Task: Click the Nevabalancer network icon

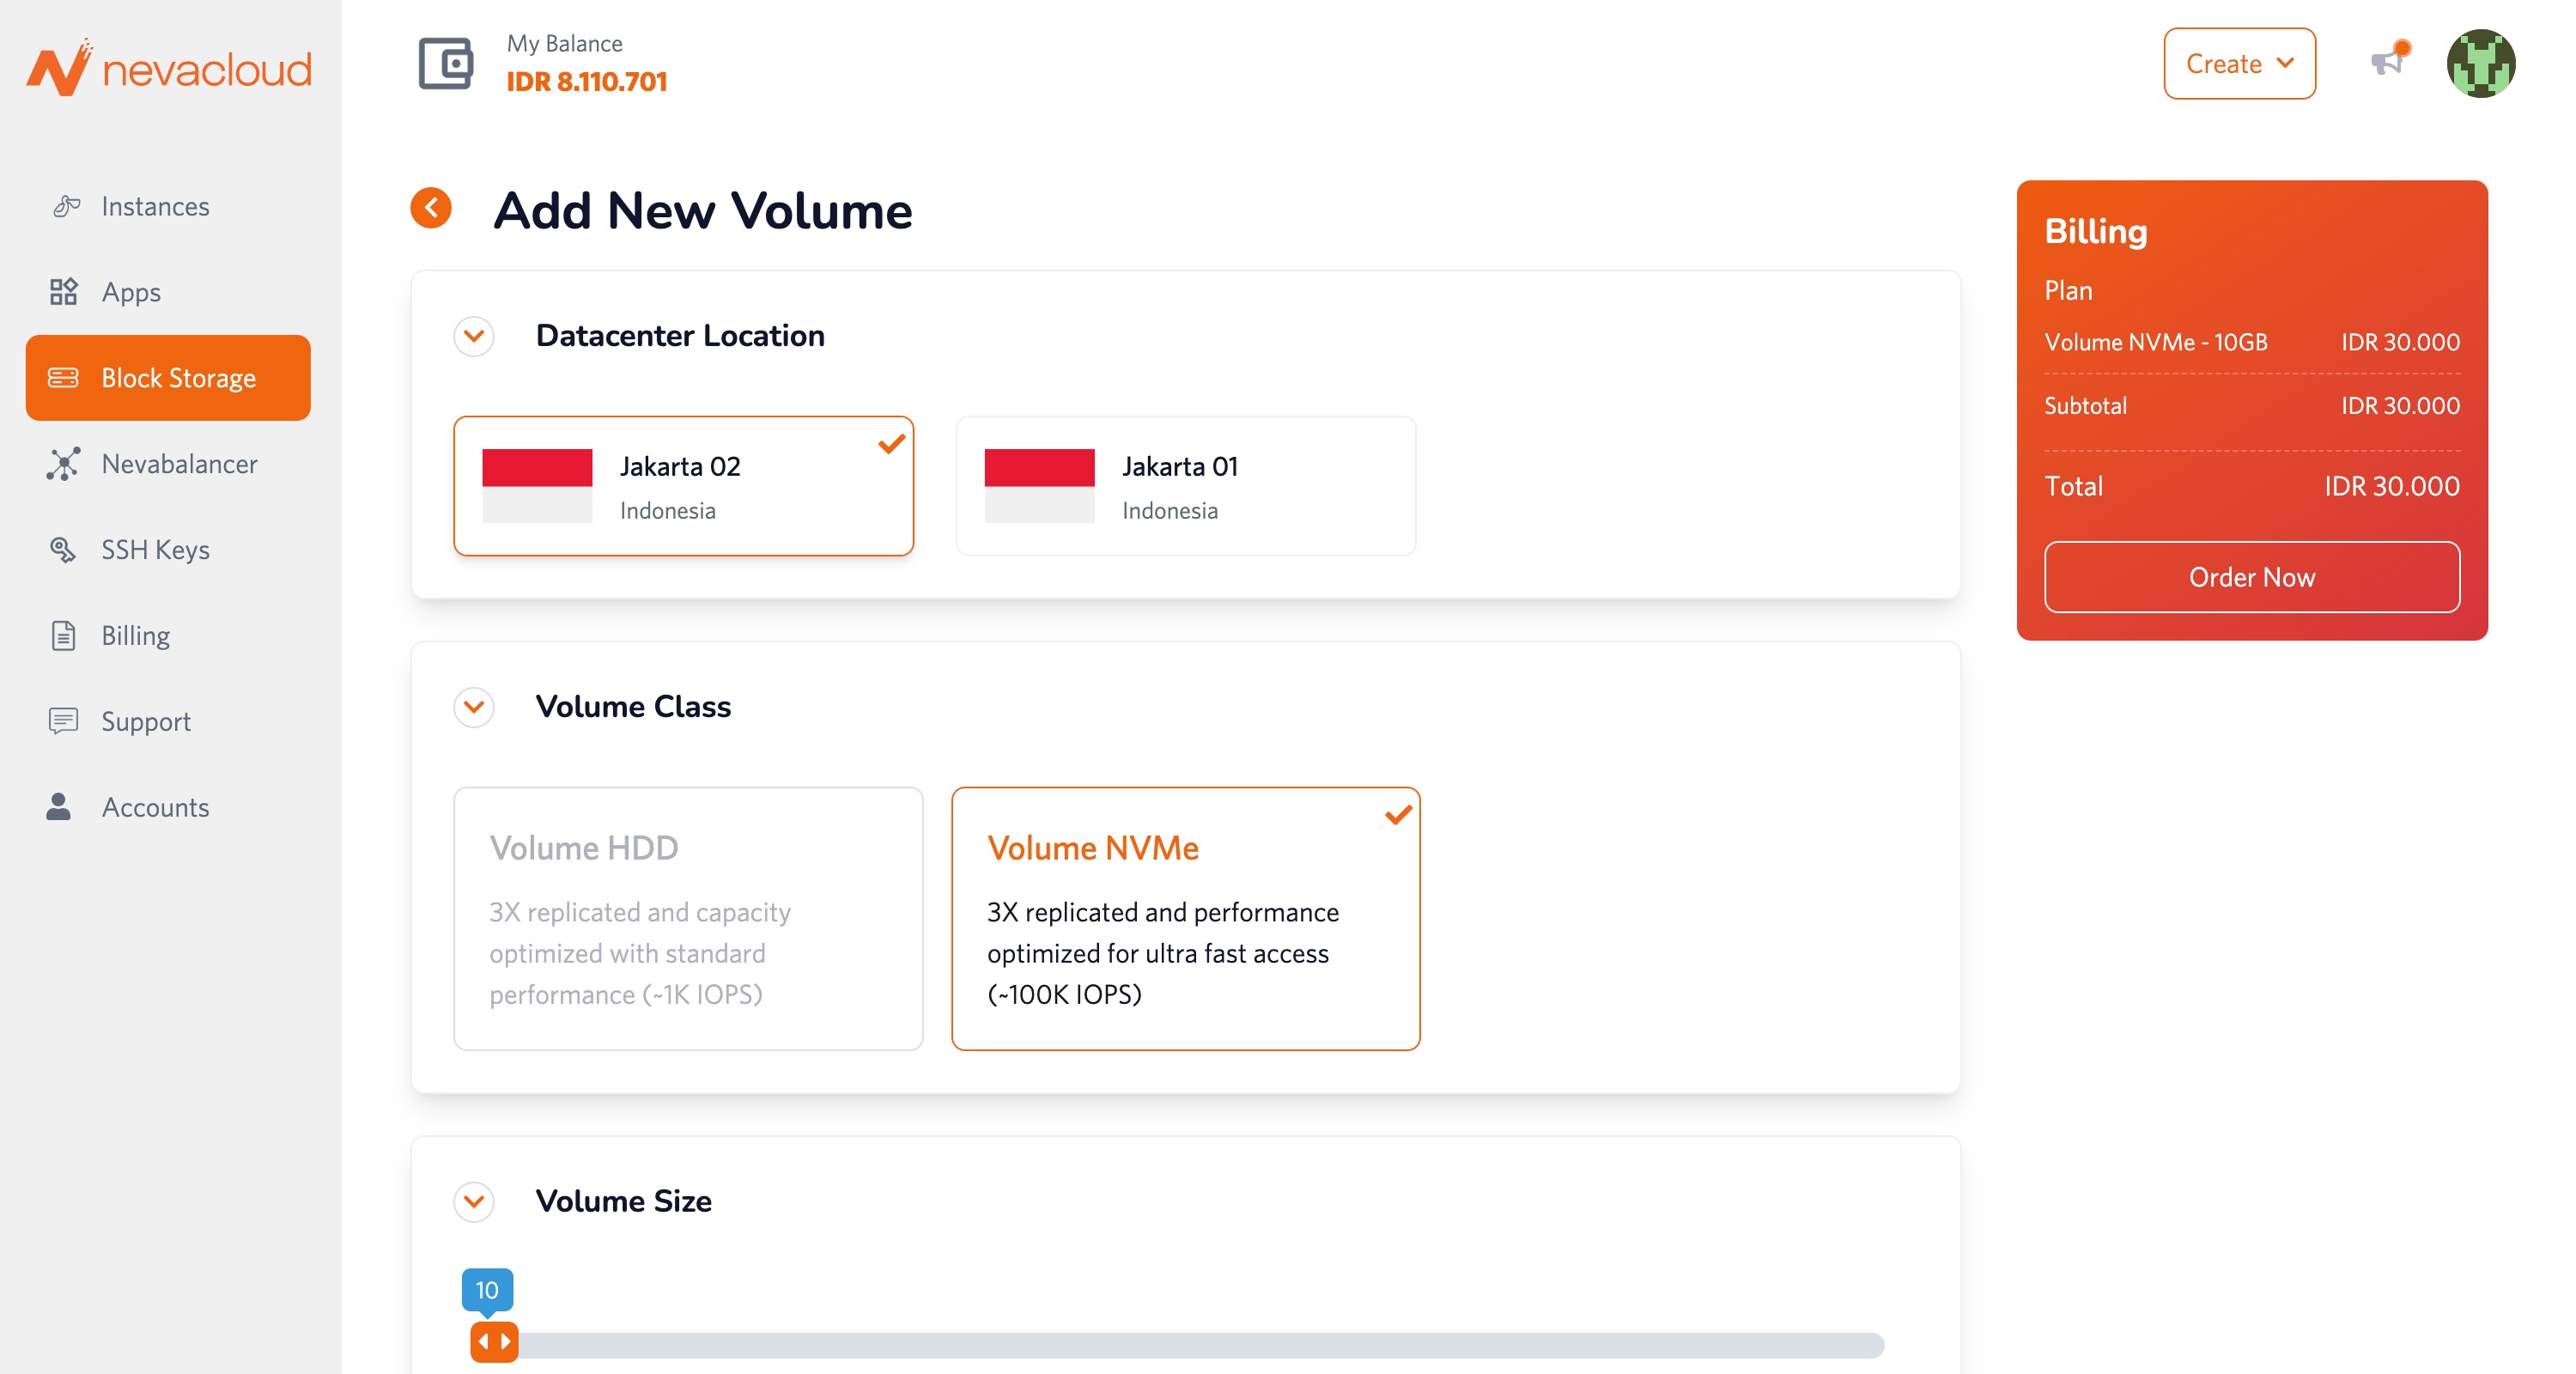Action: click(x=63, y=464)
